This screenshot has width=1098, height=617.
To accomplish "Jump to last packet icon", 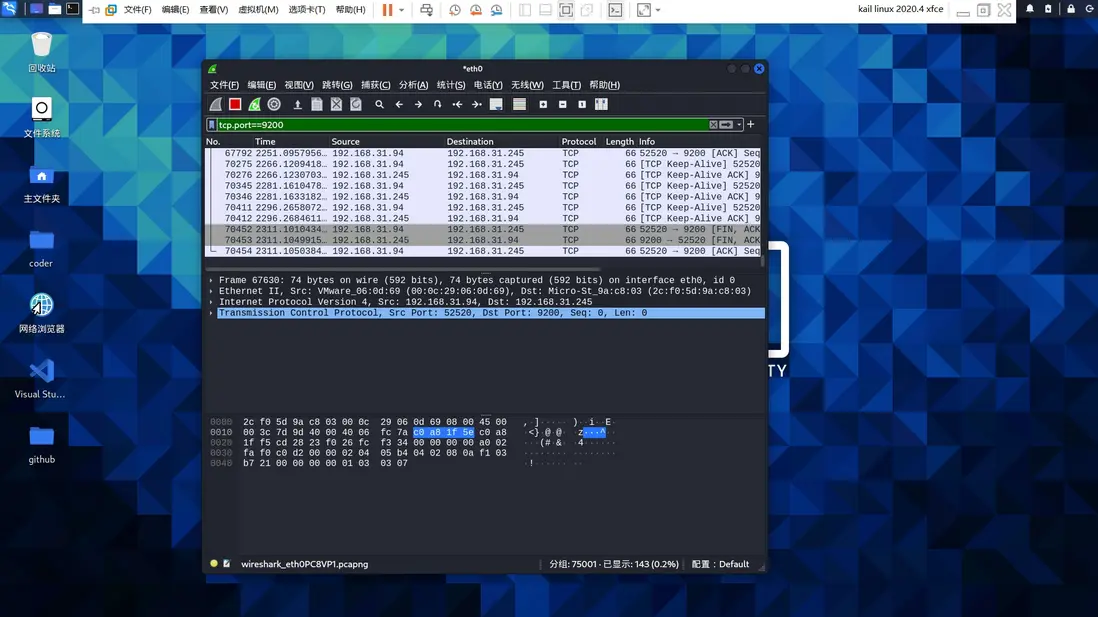I will coord(477,104).
